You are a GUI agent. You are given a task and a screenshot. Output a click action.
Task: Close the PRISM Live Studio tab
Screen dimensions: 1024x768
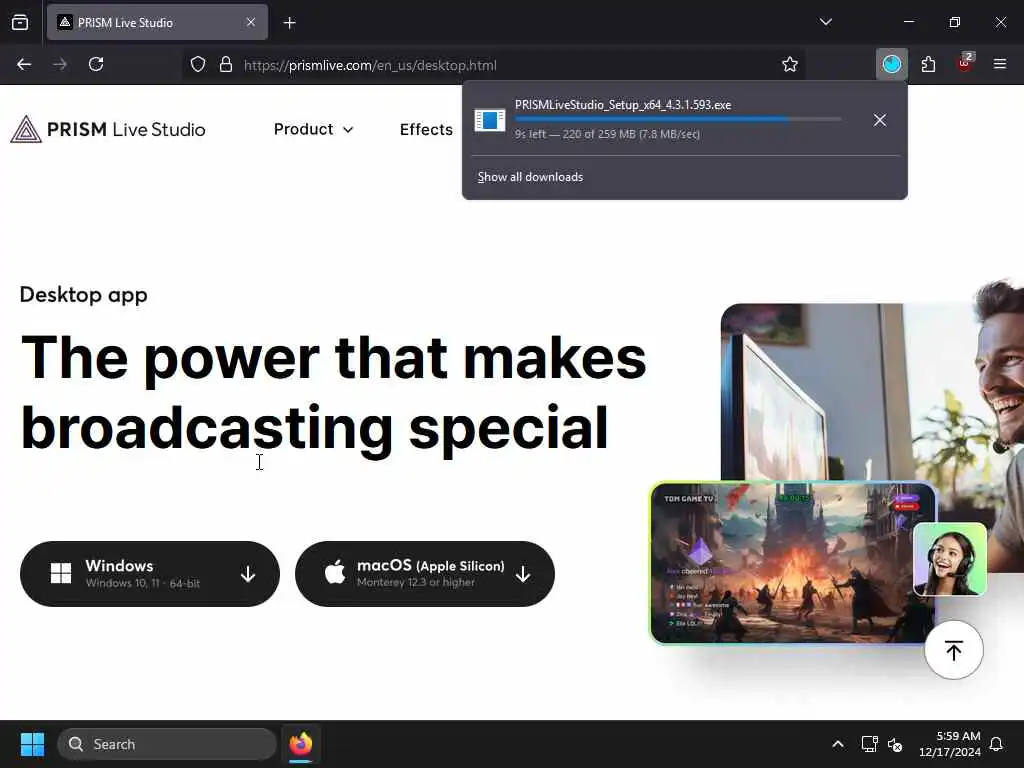pos(251,22)
